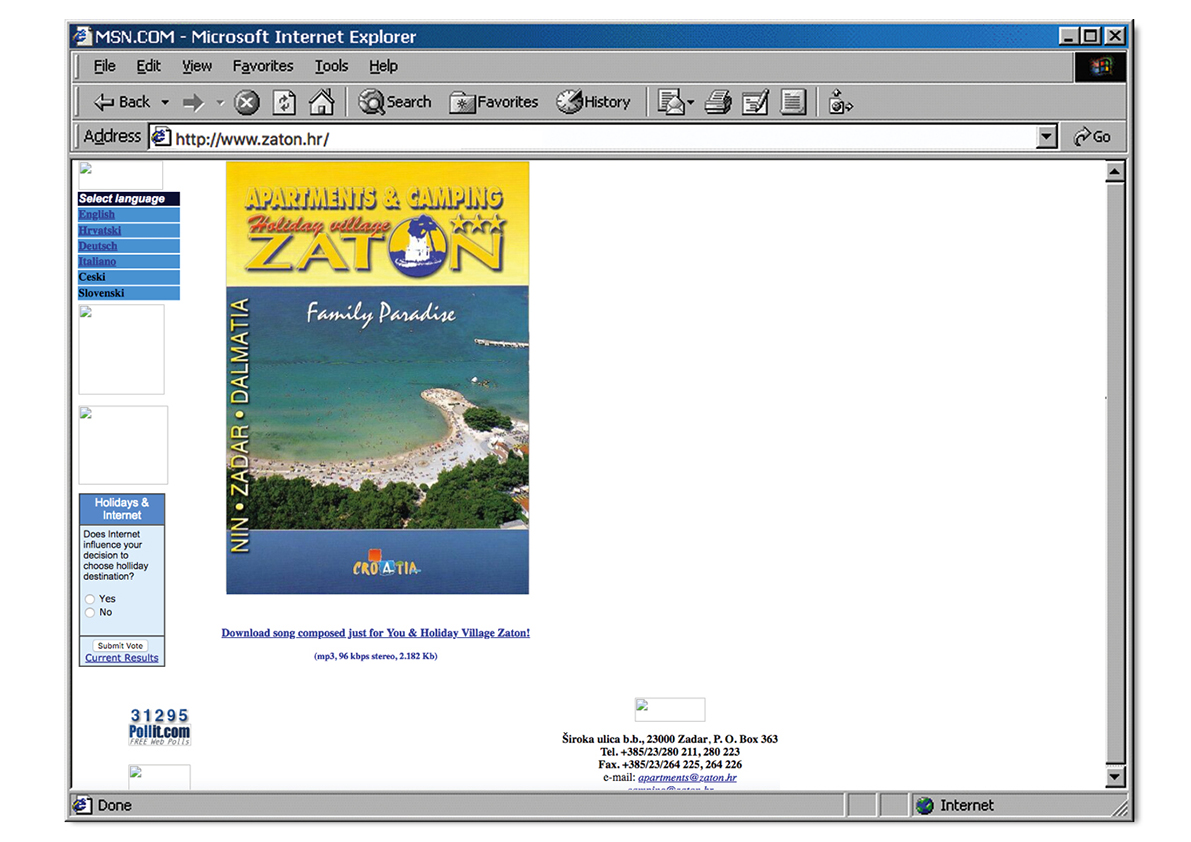1191x842 pixels.
Task: Choose Deutsch language link
Action: tap(98, 246)
